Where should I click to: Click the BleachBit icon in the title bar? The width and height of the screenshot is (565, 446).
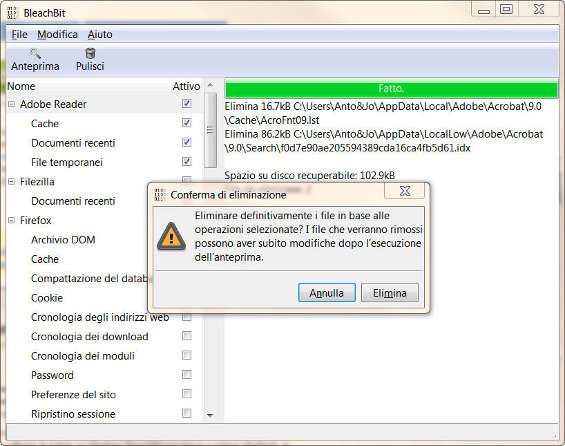point(12,13)
